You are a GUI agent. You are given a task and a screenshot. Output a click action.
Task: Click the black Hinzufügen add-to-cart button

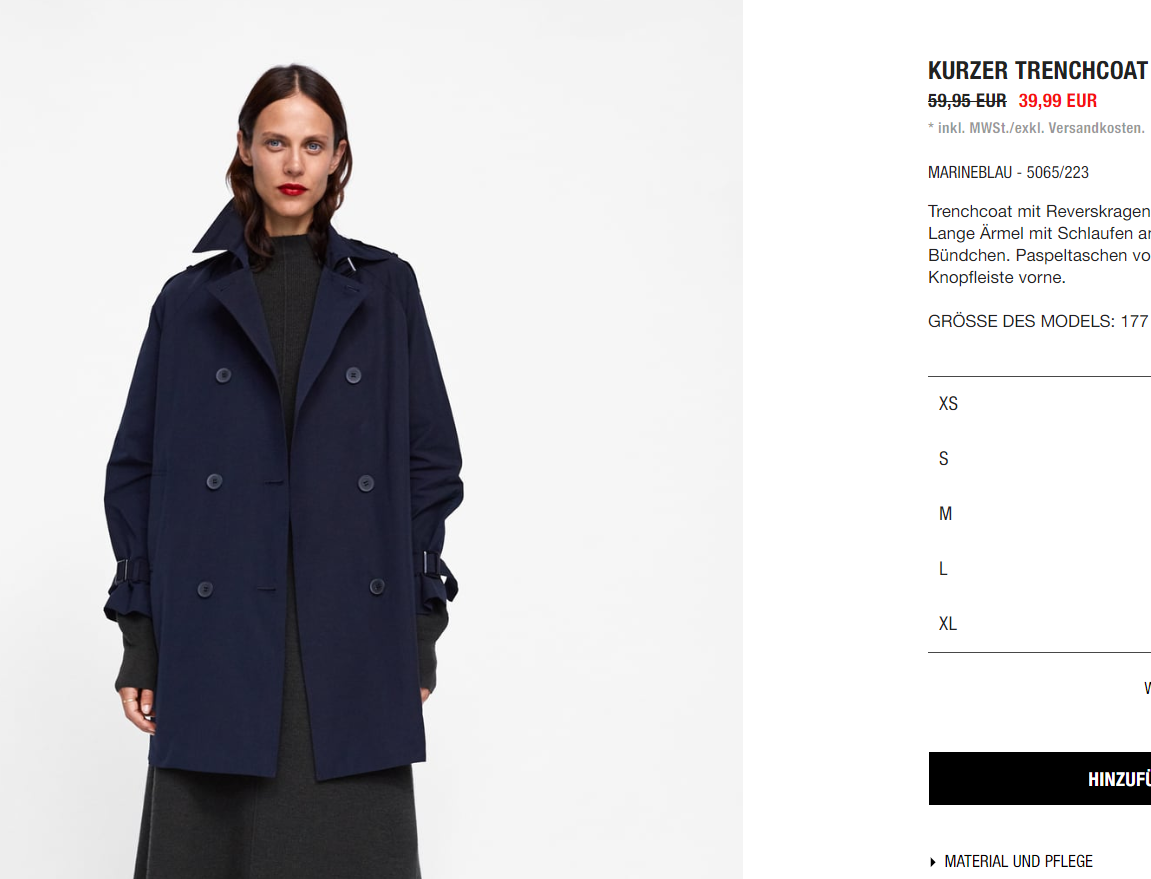click(x=1039, y=778)
